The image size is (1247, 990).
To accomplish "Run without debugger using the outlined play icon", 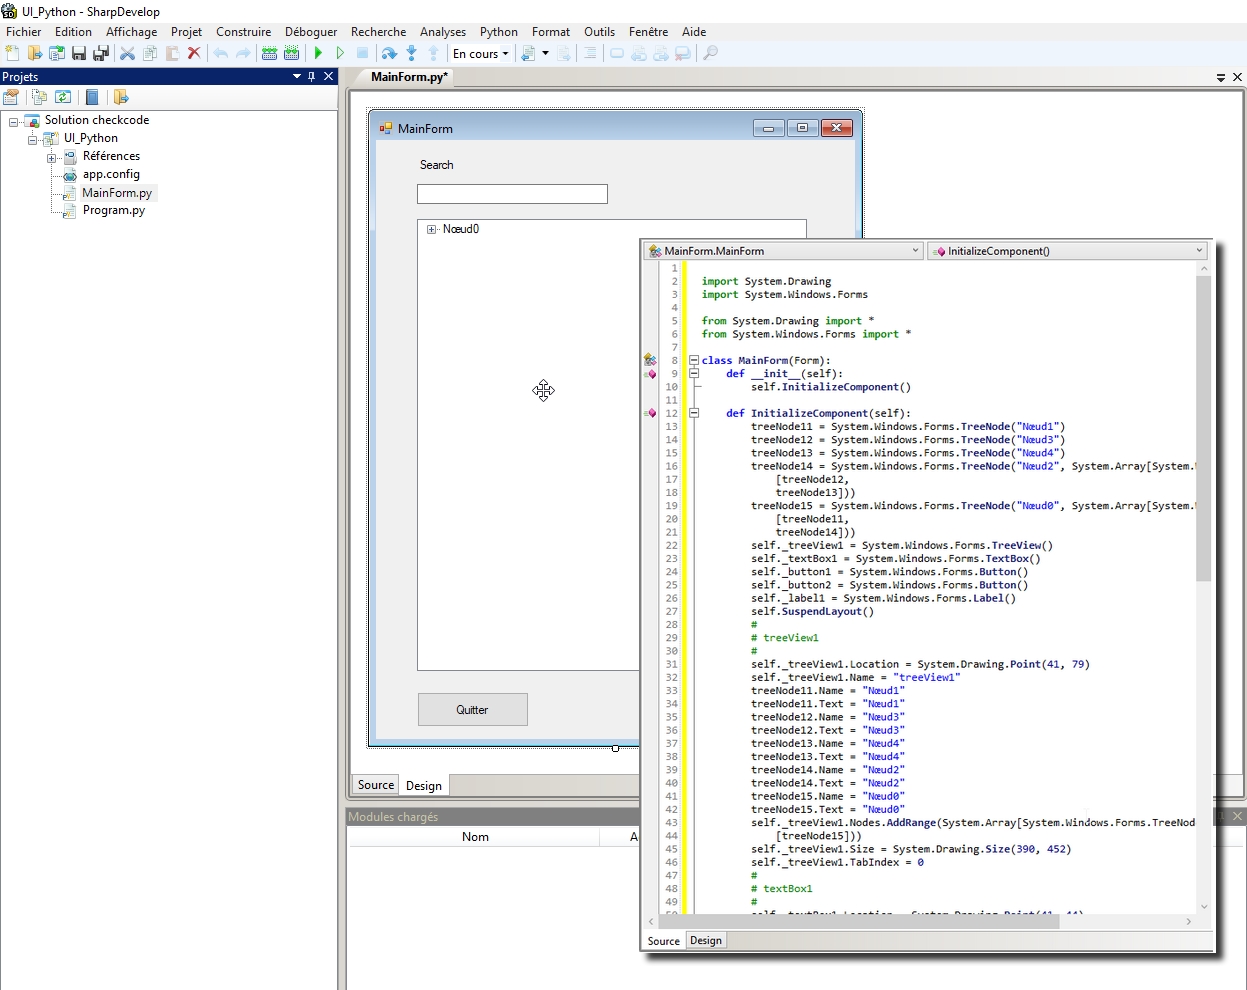I will pos(340,53).
